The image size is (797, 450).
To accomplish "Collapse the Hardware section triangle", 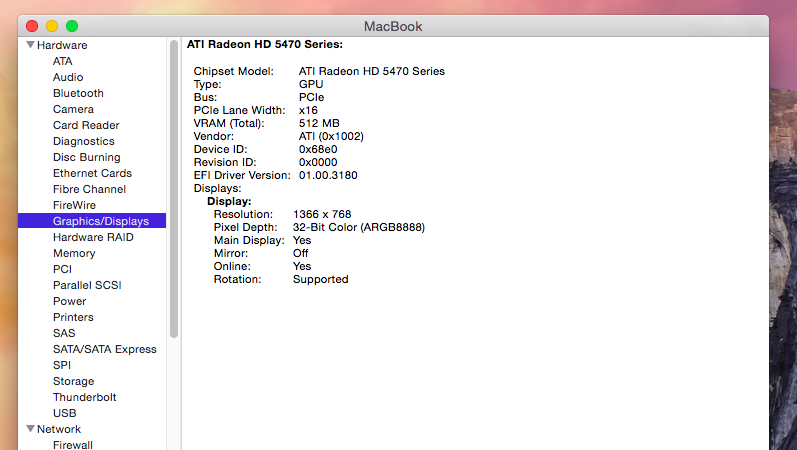I will pos(30,45).
